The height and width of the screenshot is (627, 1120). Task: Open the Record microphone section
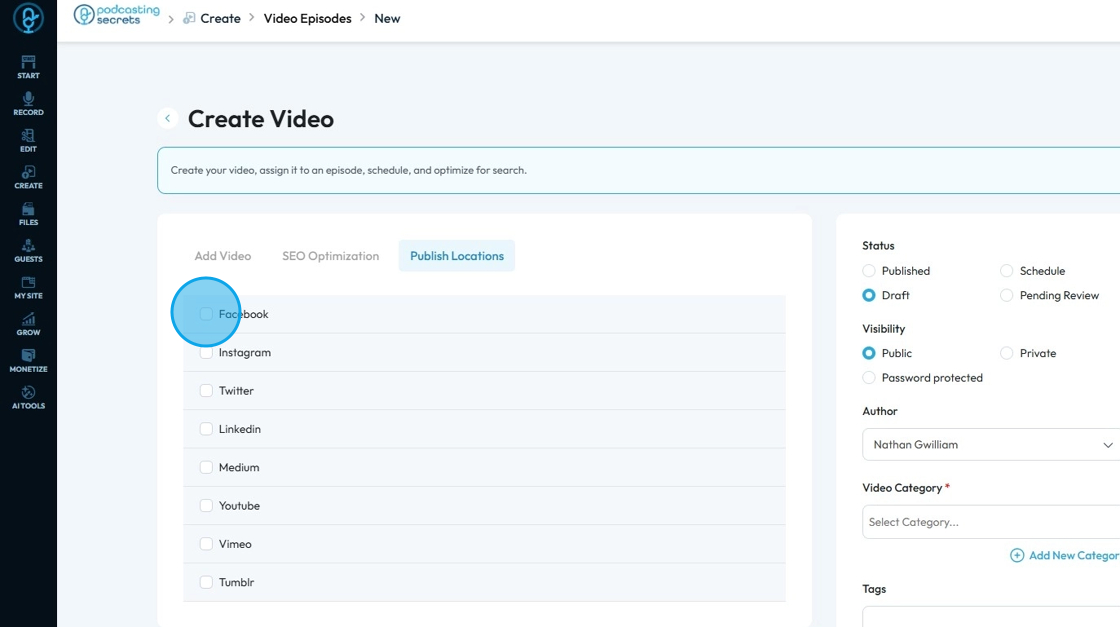coord(29,104)
